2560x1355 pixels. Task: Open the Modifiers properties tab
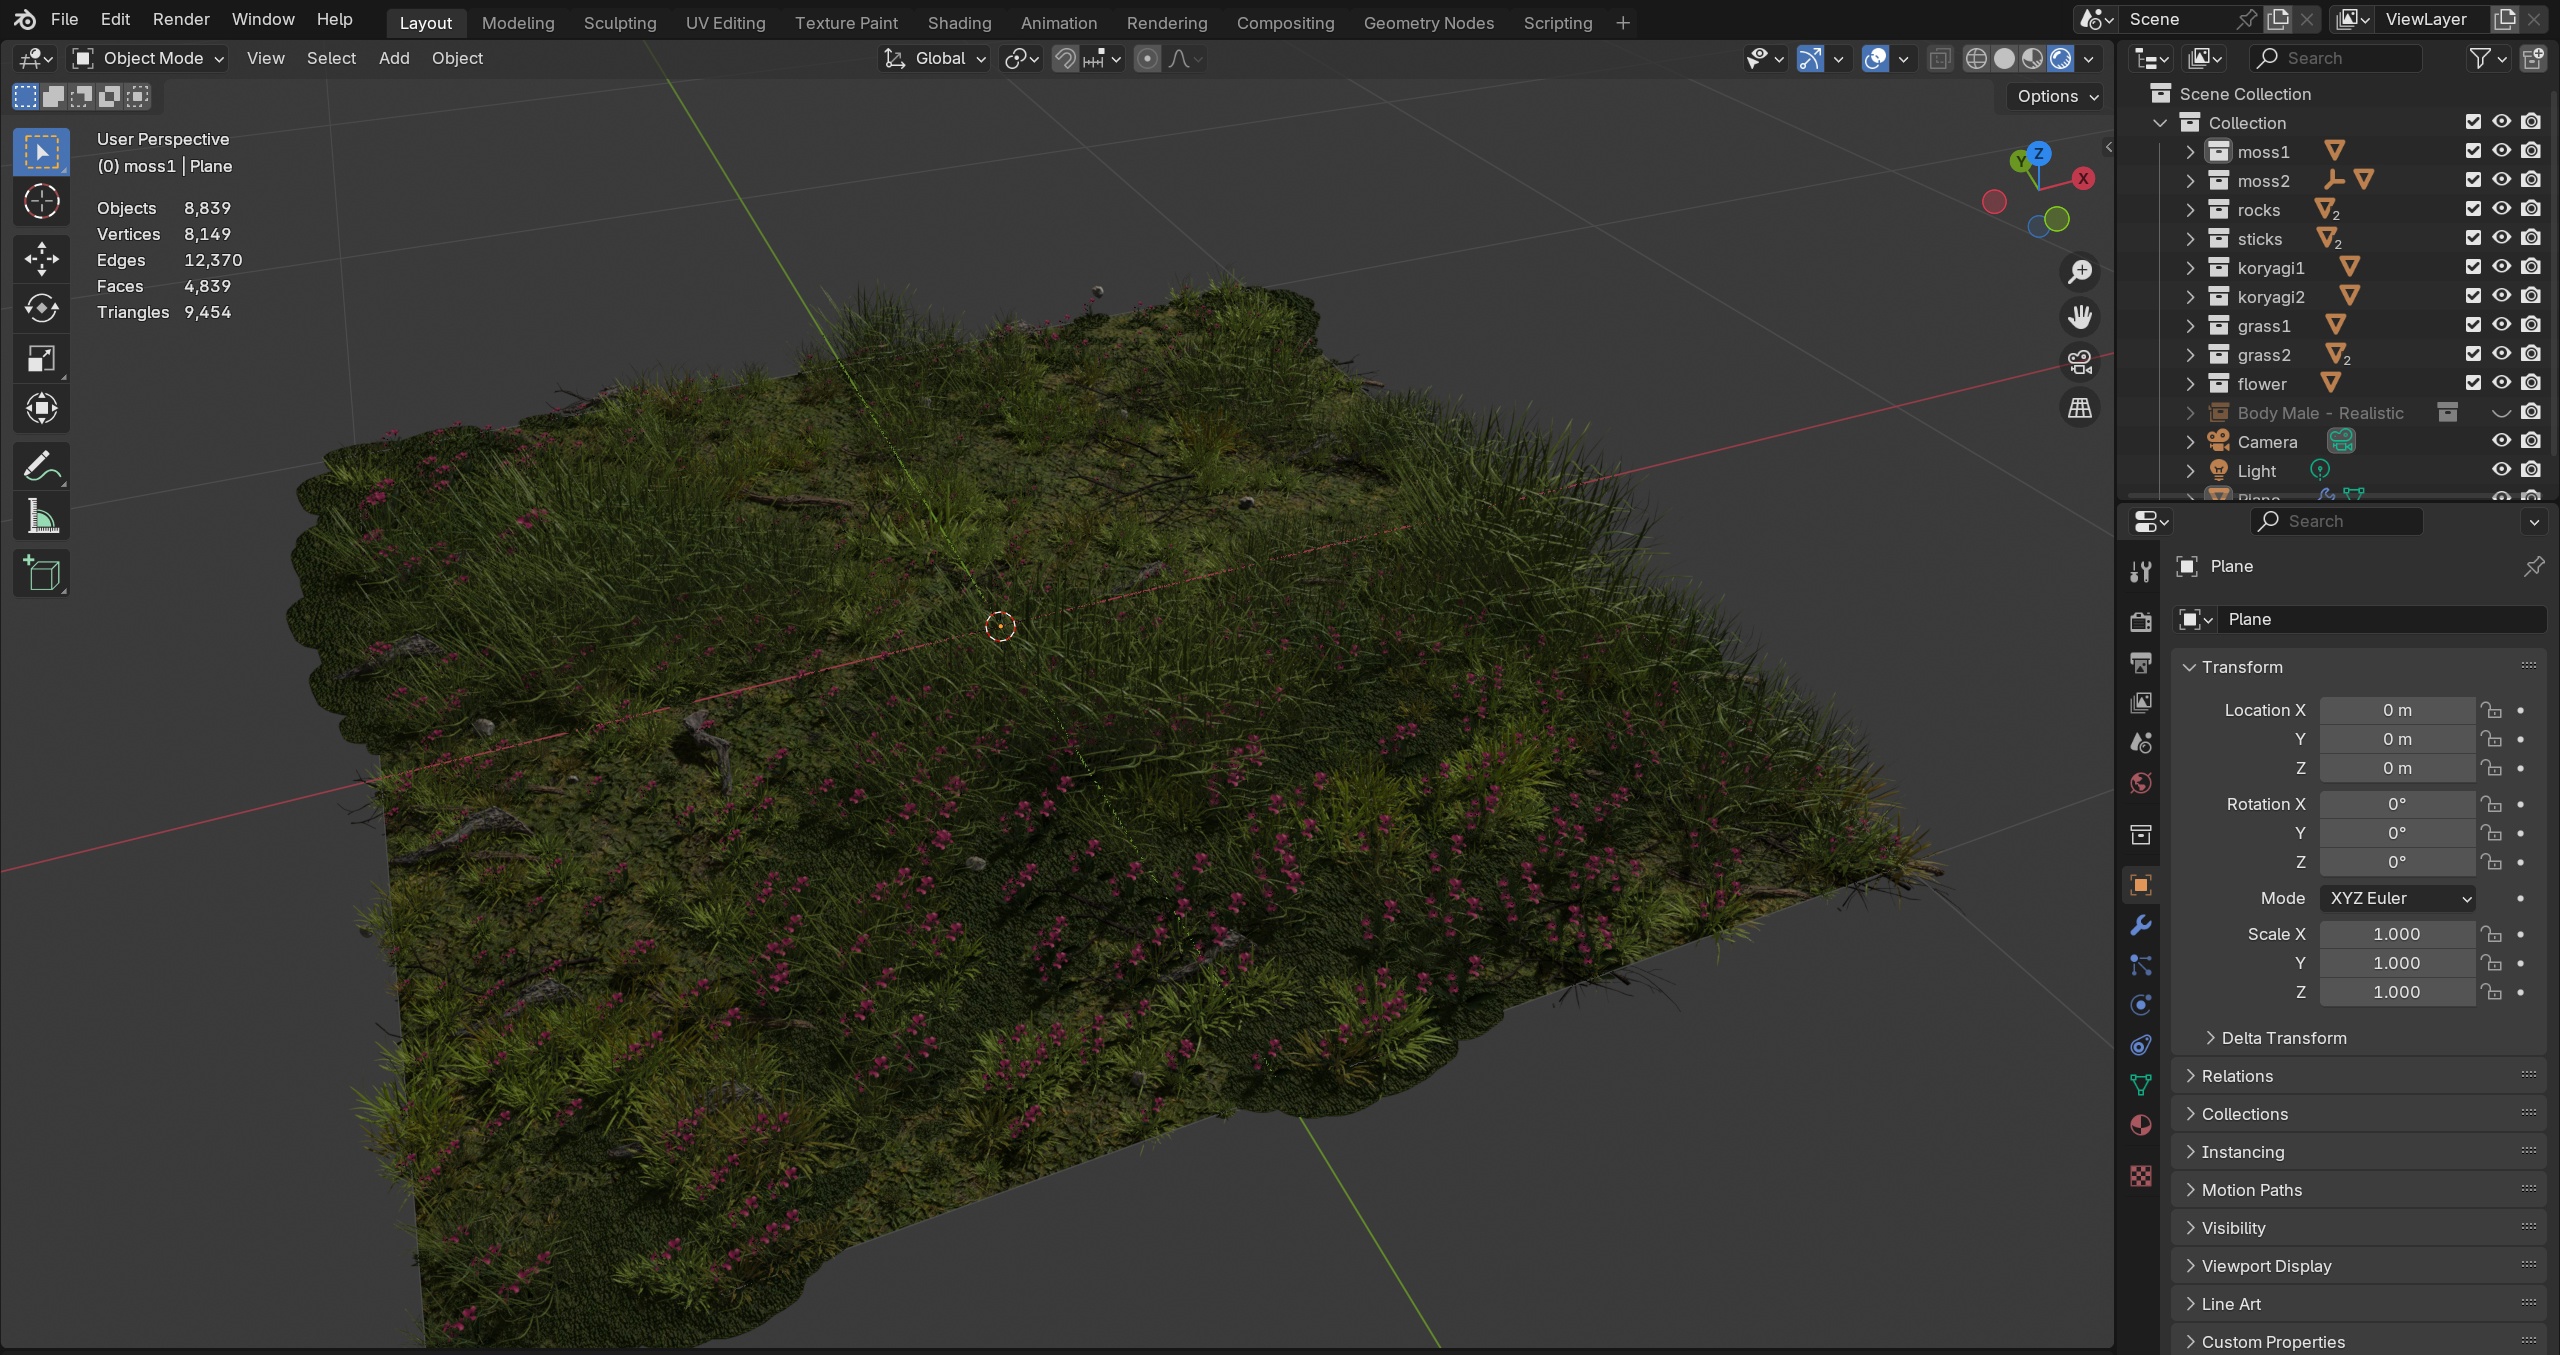pyautogui.click(x=2140, y=925)
